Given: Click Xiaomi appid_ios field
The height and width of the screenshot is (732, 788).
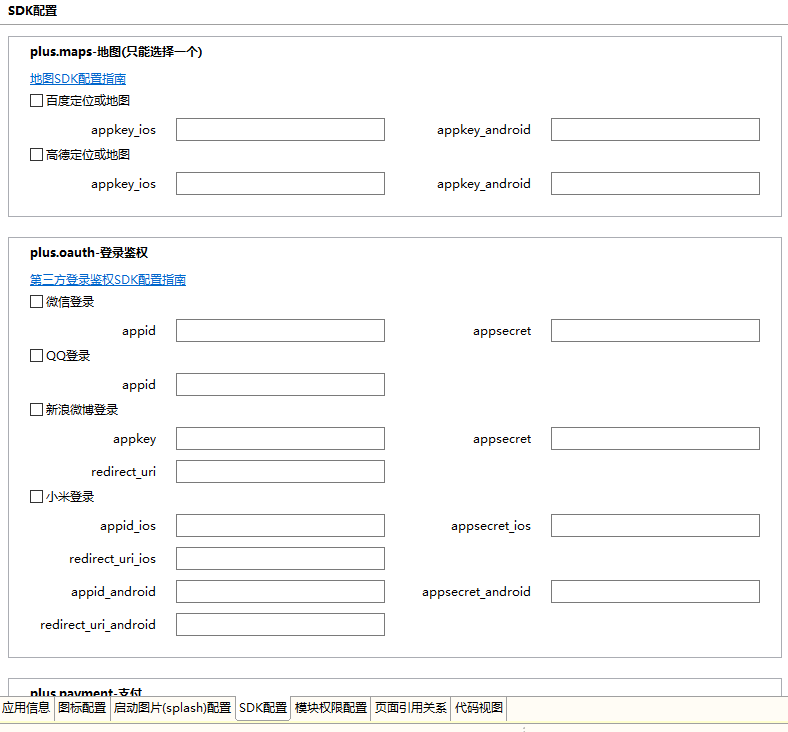Looking at the screenshot, I should pyautogui.click(x=280, y=526).
